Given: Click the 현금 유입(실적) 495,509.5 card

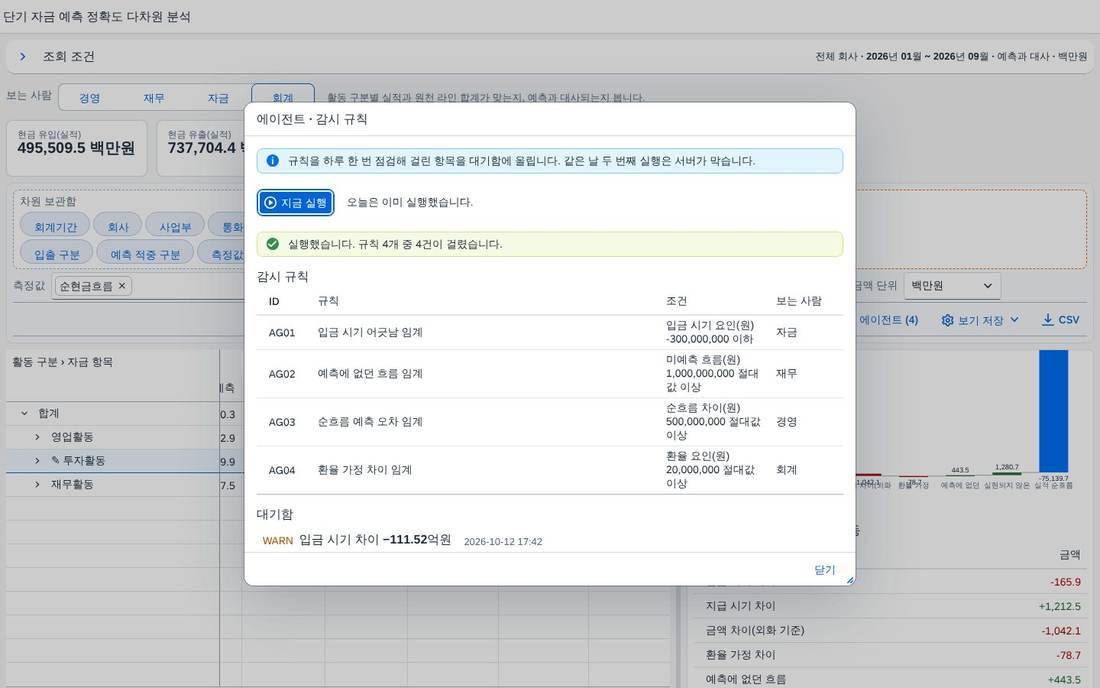Looking at the screenshot, I should click(x=76, y=147).
